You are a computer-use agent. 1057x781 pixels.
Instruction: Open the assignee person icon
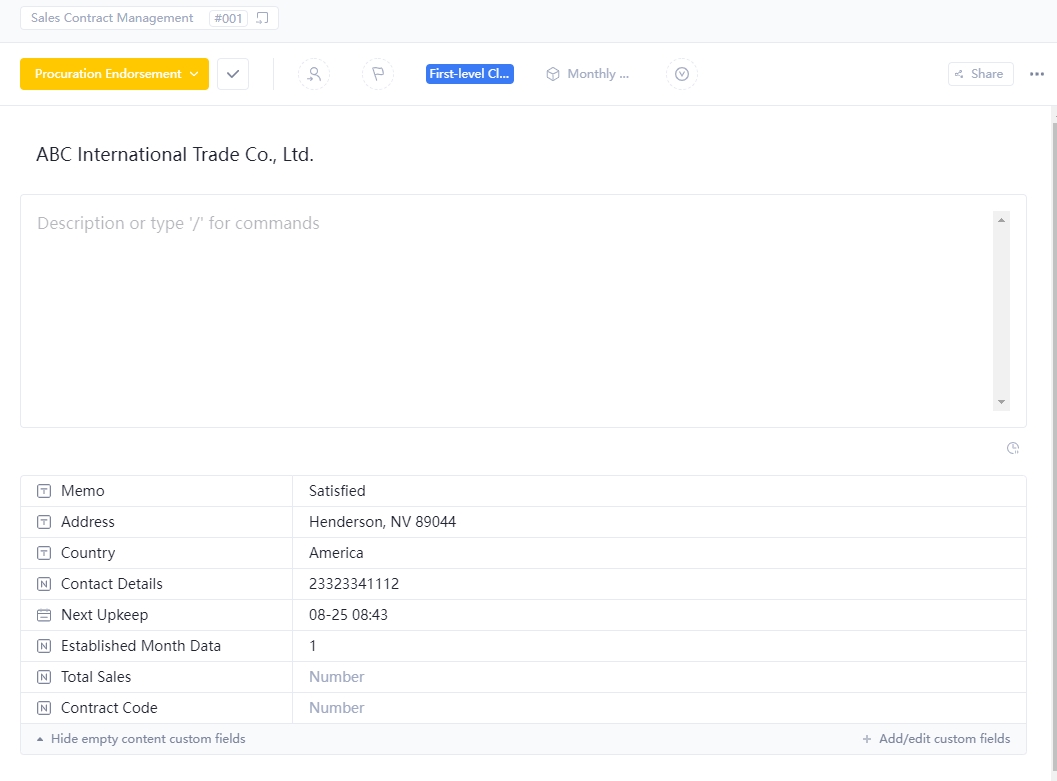click(x=314, y=74)
